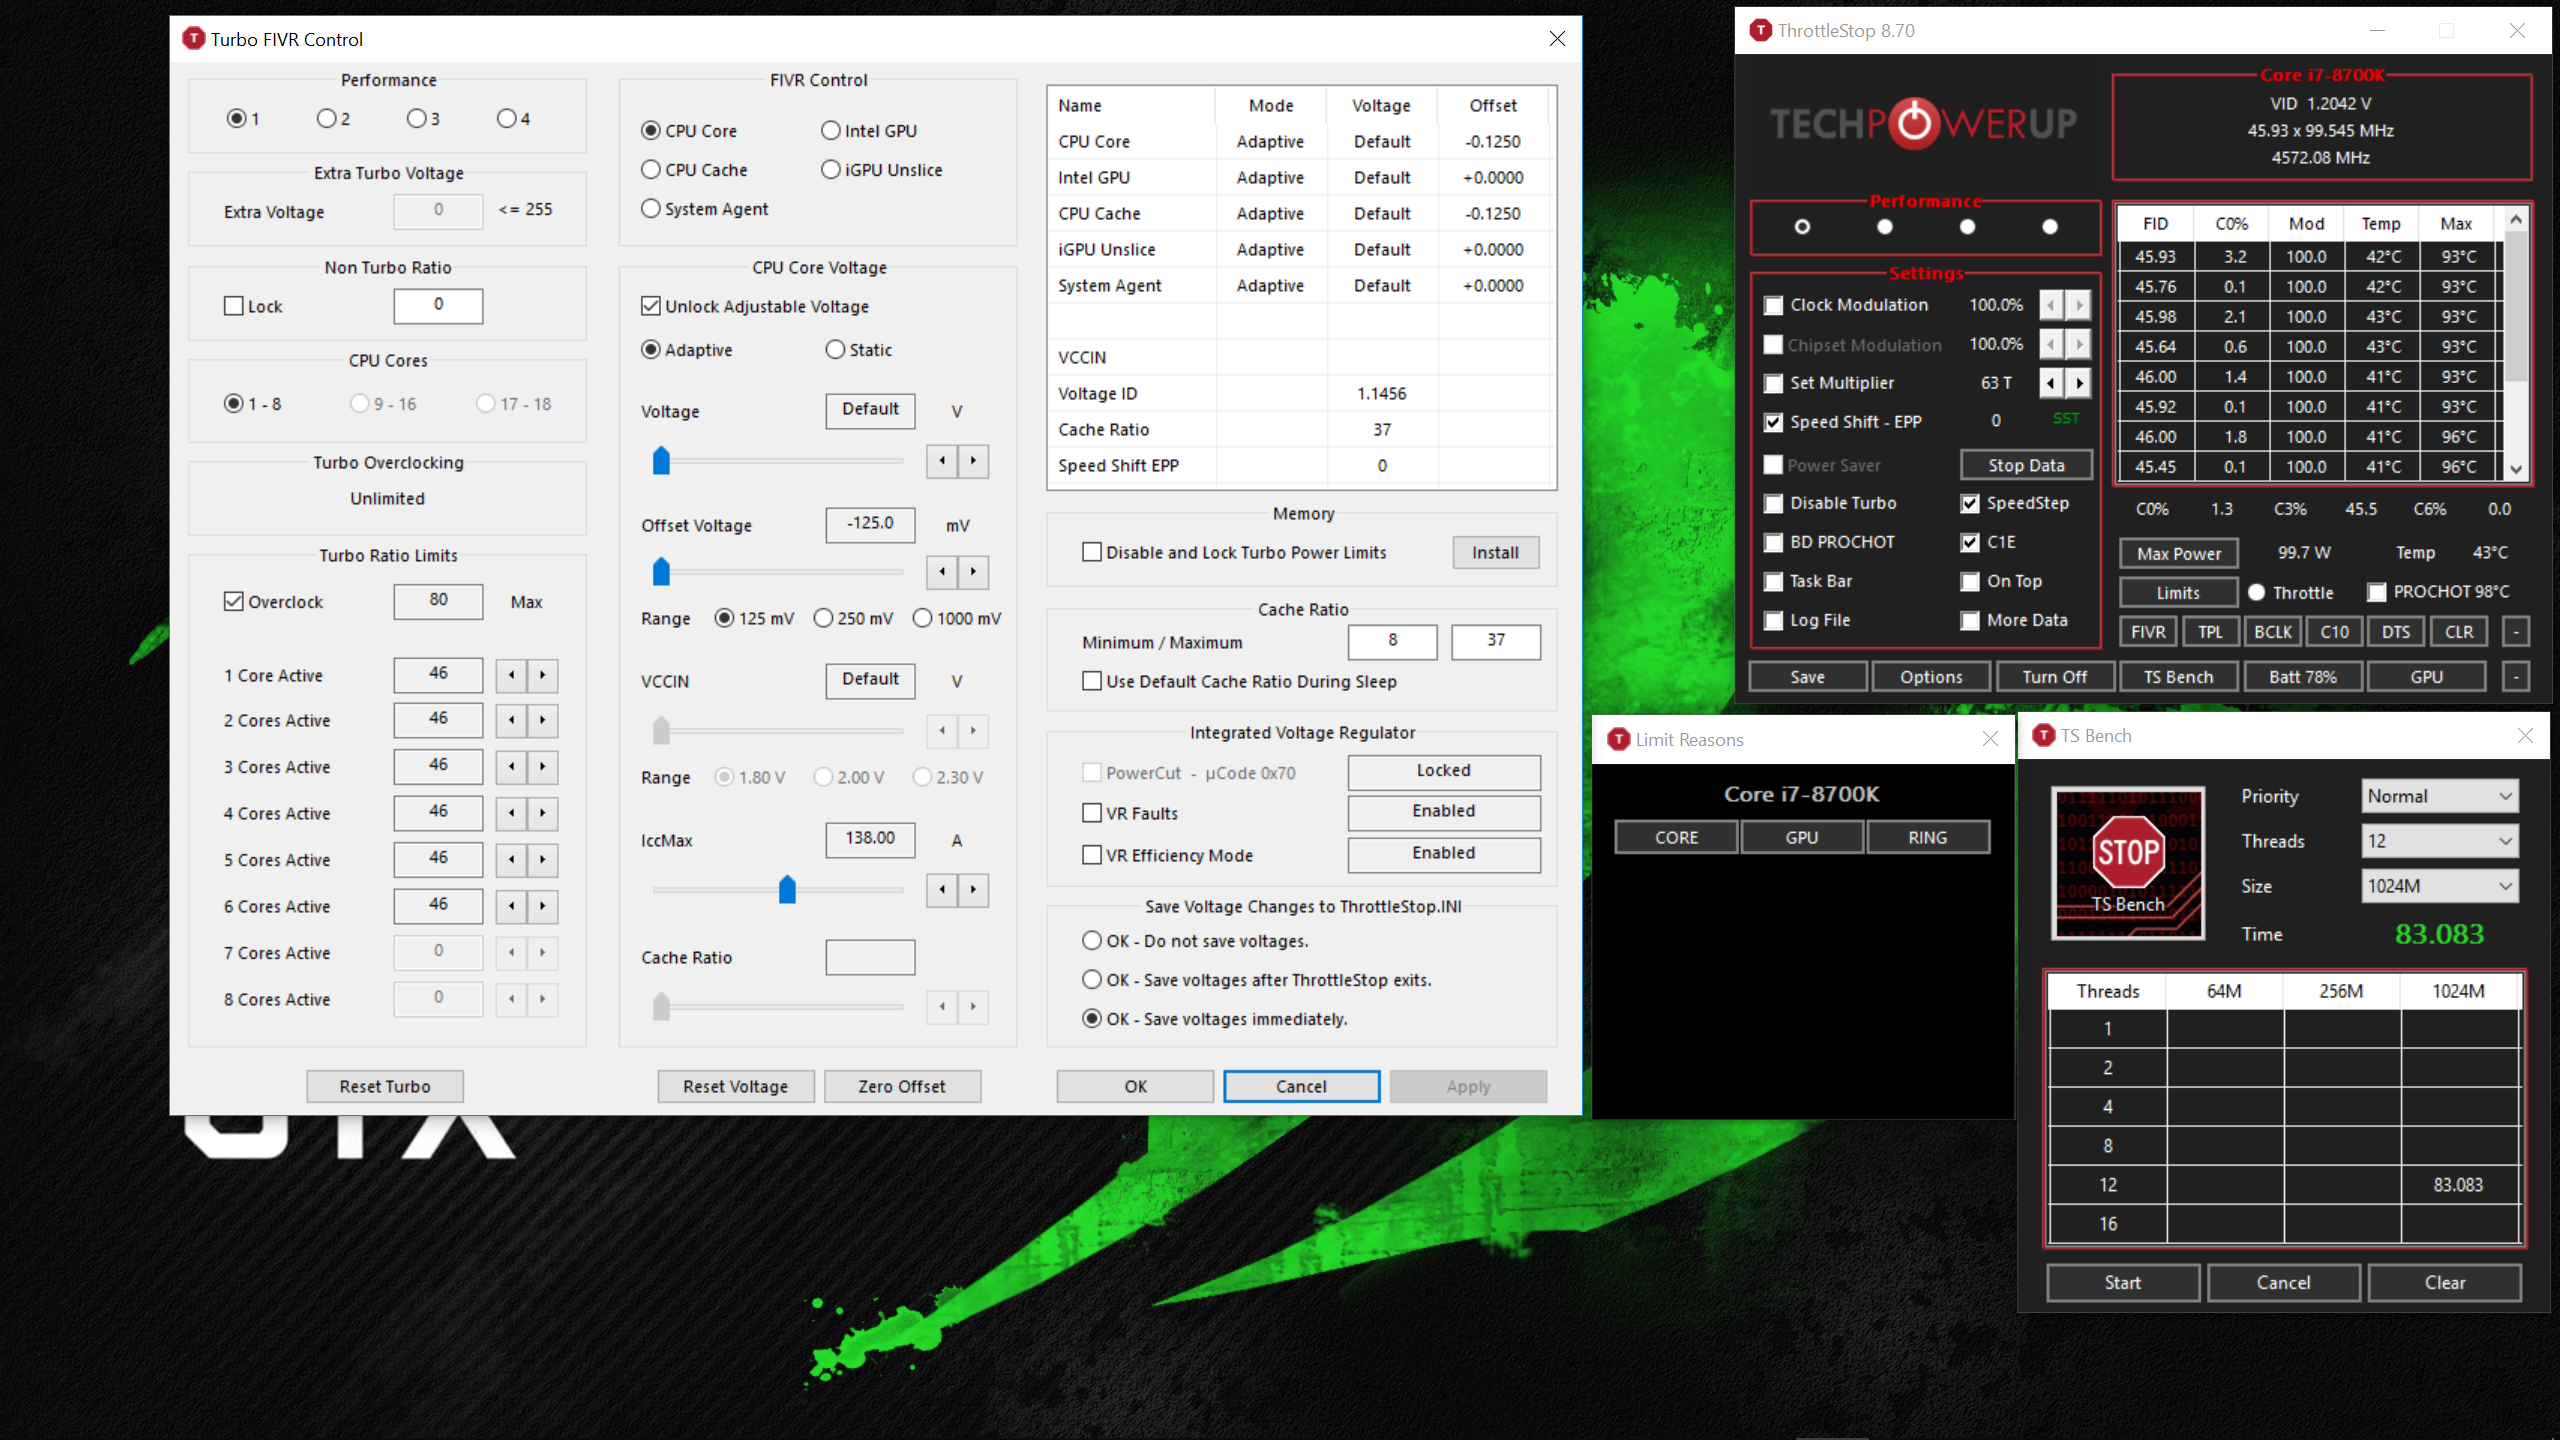Check Disable and Lock Turbo Power Limits
Image resolution: width=2560 pixels, height=1440 pixels.
tap(1092, 552)
